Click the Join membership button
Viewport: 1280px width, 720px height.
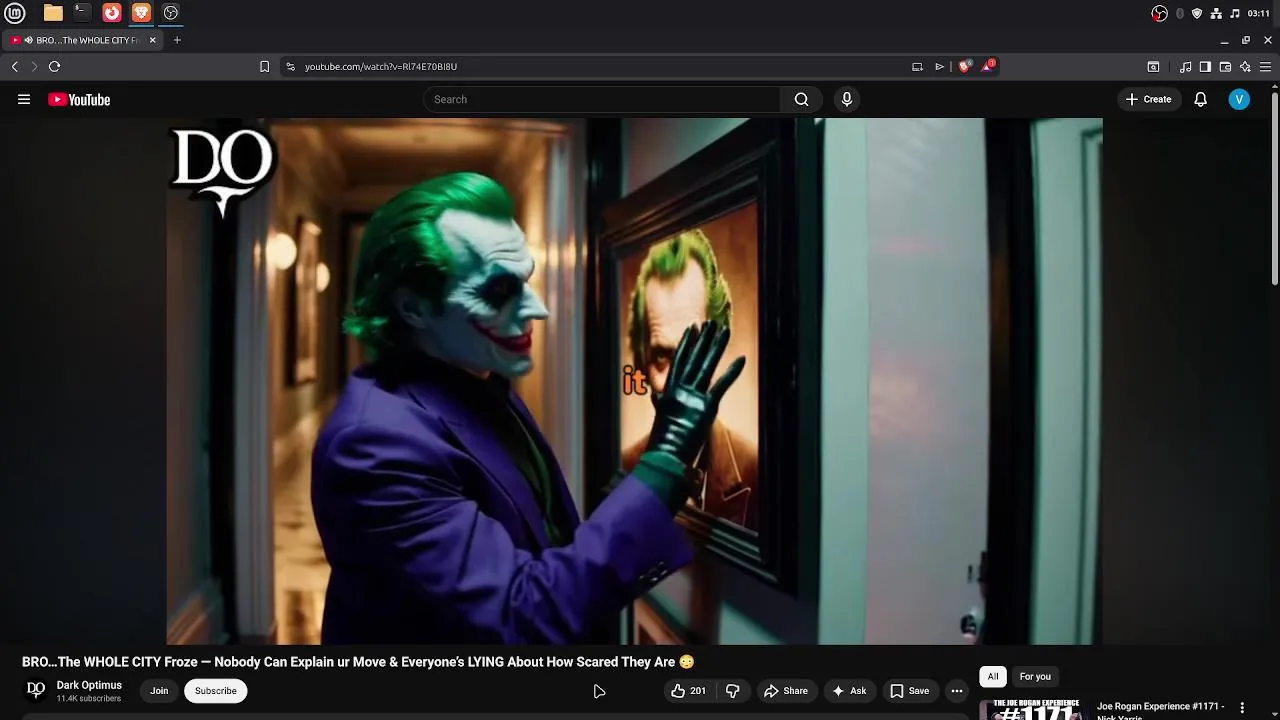159,691
